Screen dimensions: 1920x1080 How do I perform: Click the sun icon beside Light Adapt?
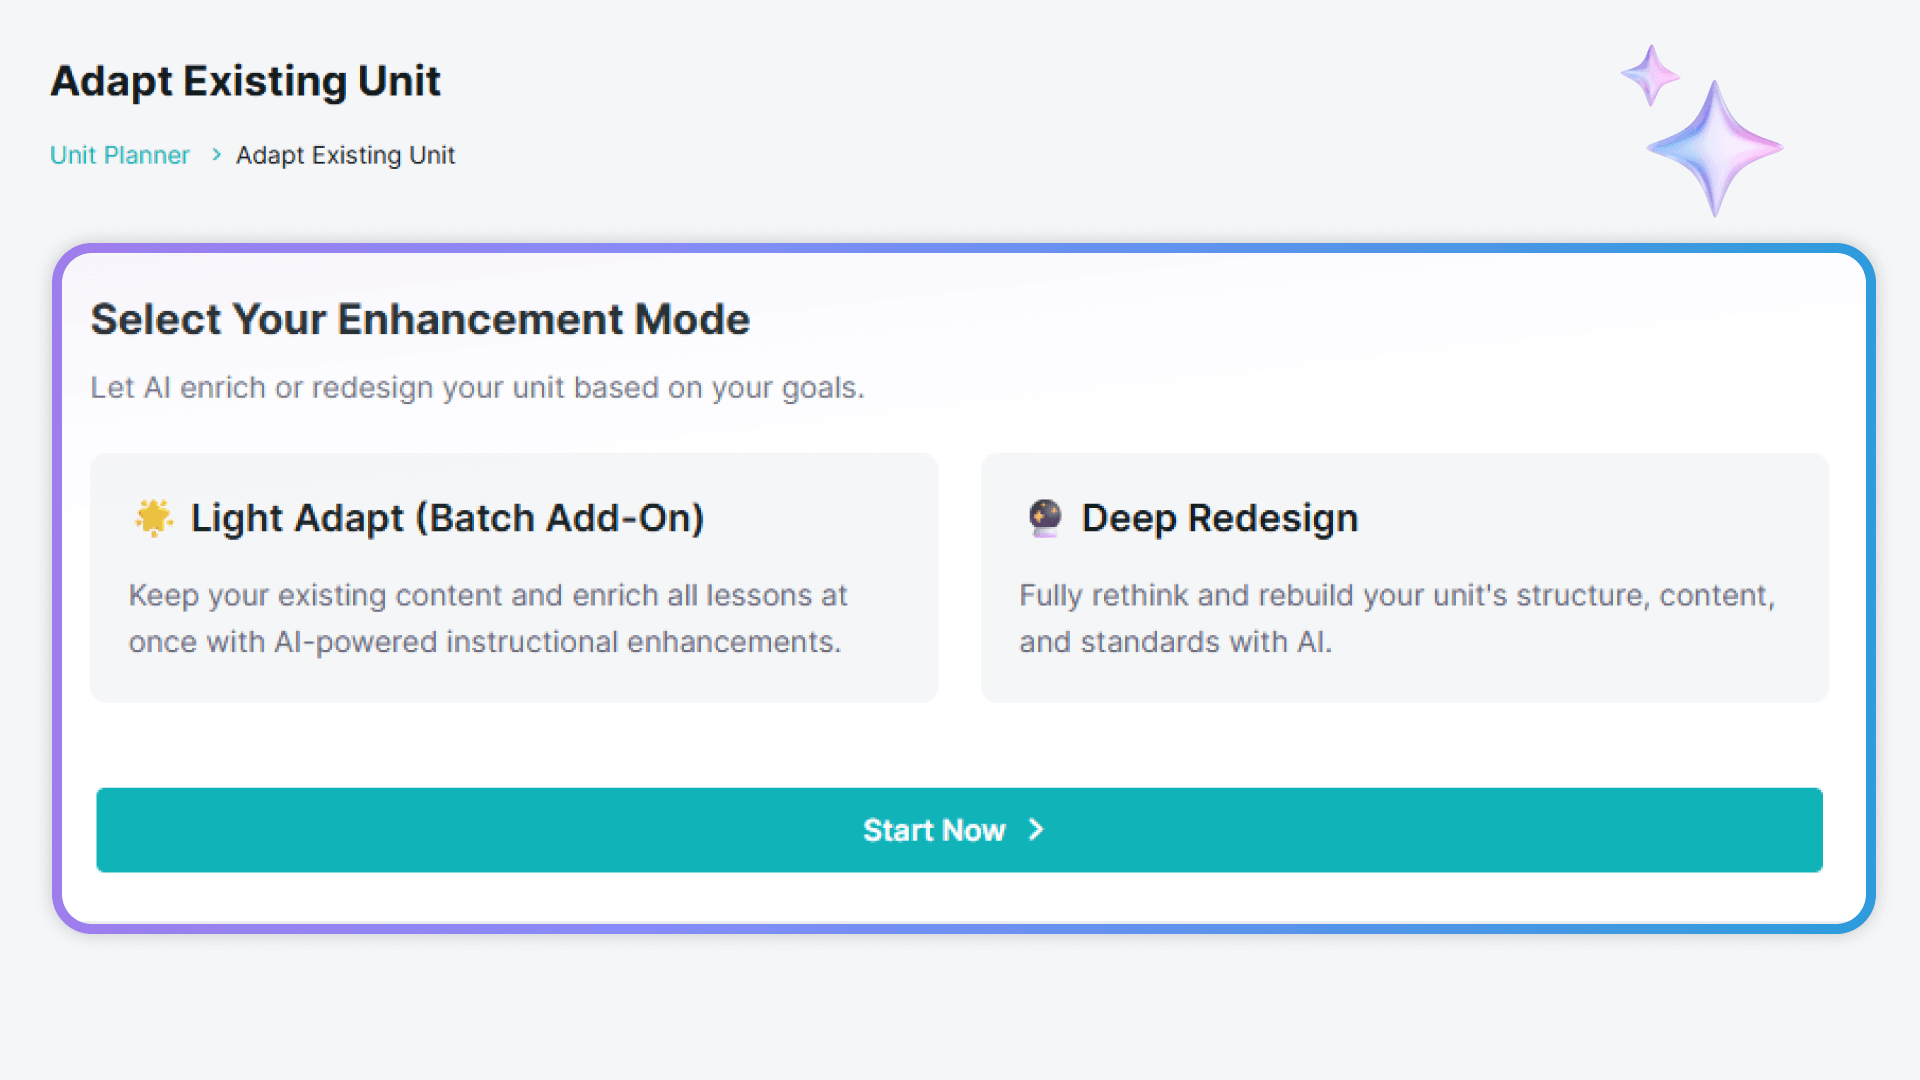(x=153, y=518)
